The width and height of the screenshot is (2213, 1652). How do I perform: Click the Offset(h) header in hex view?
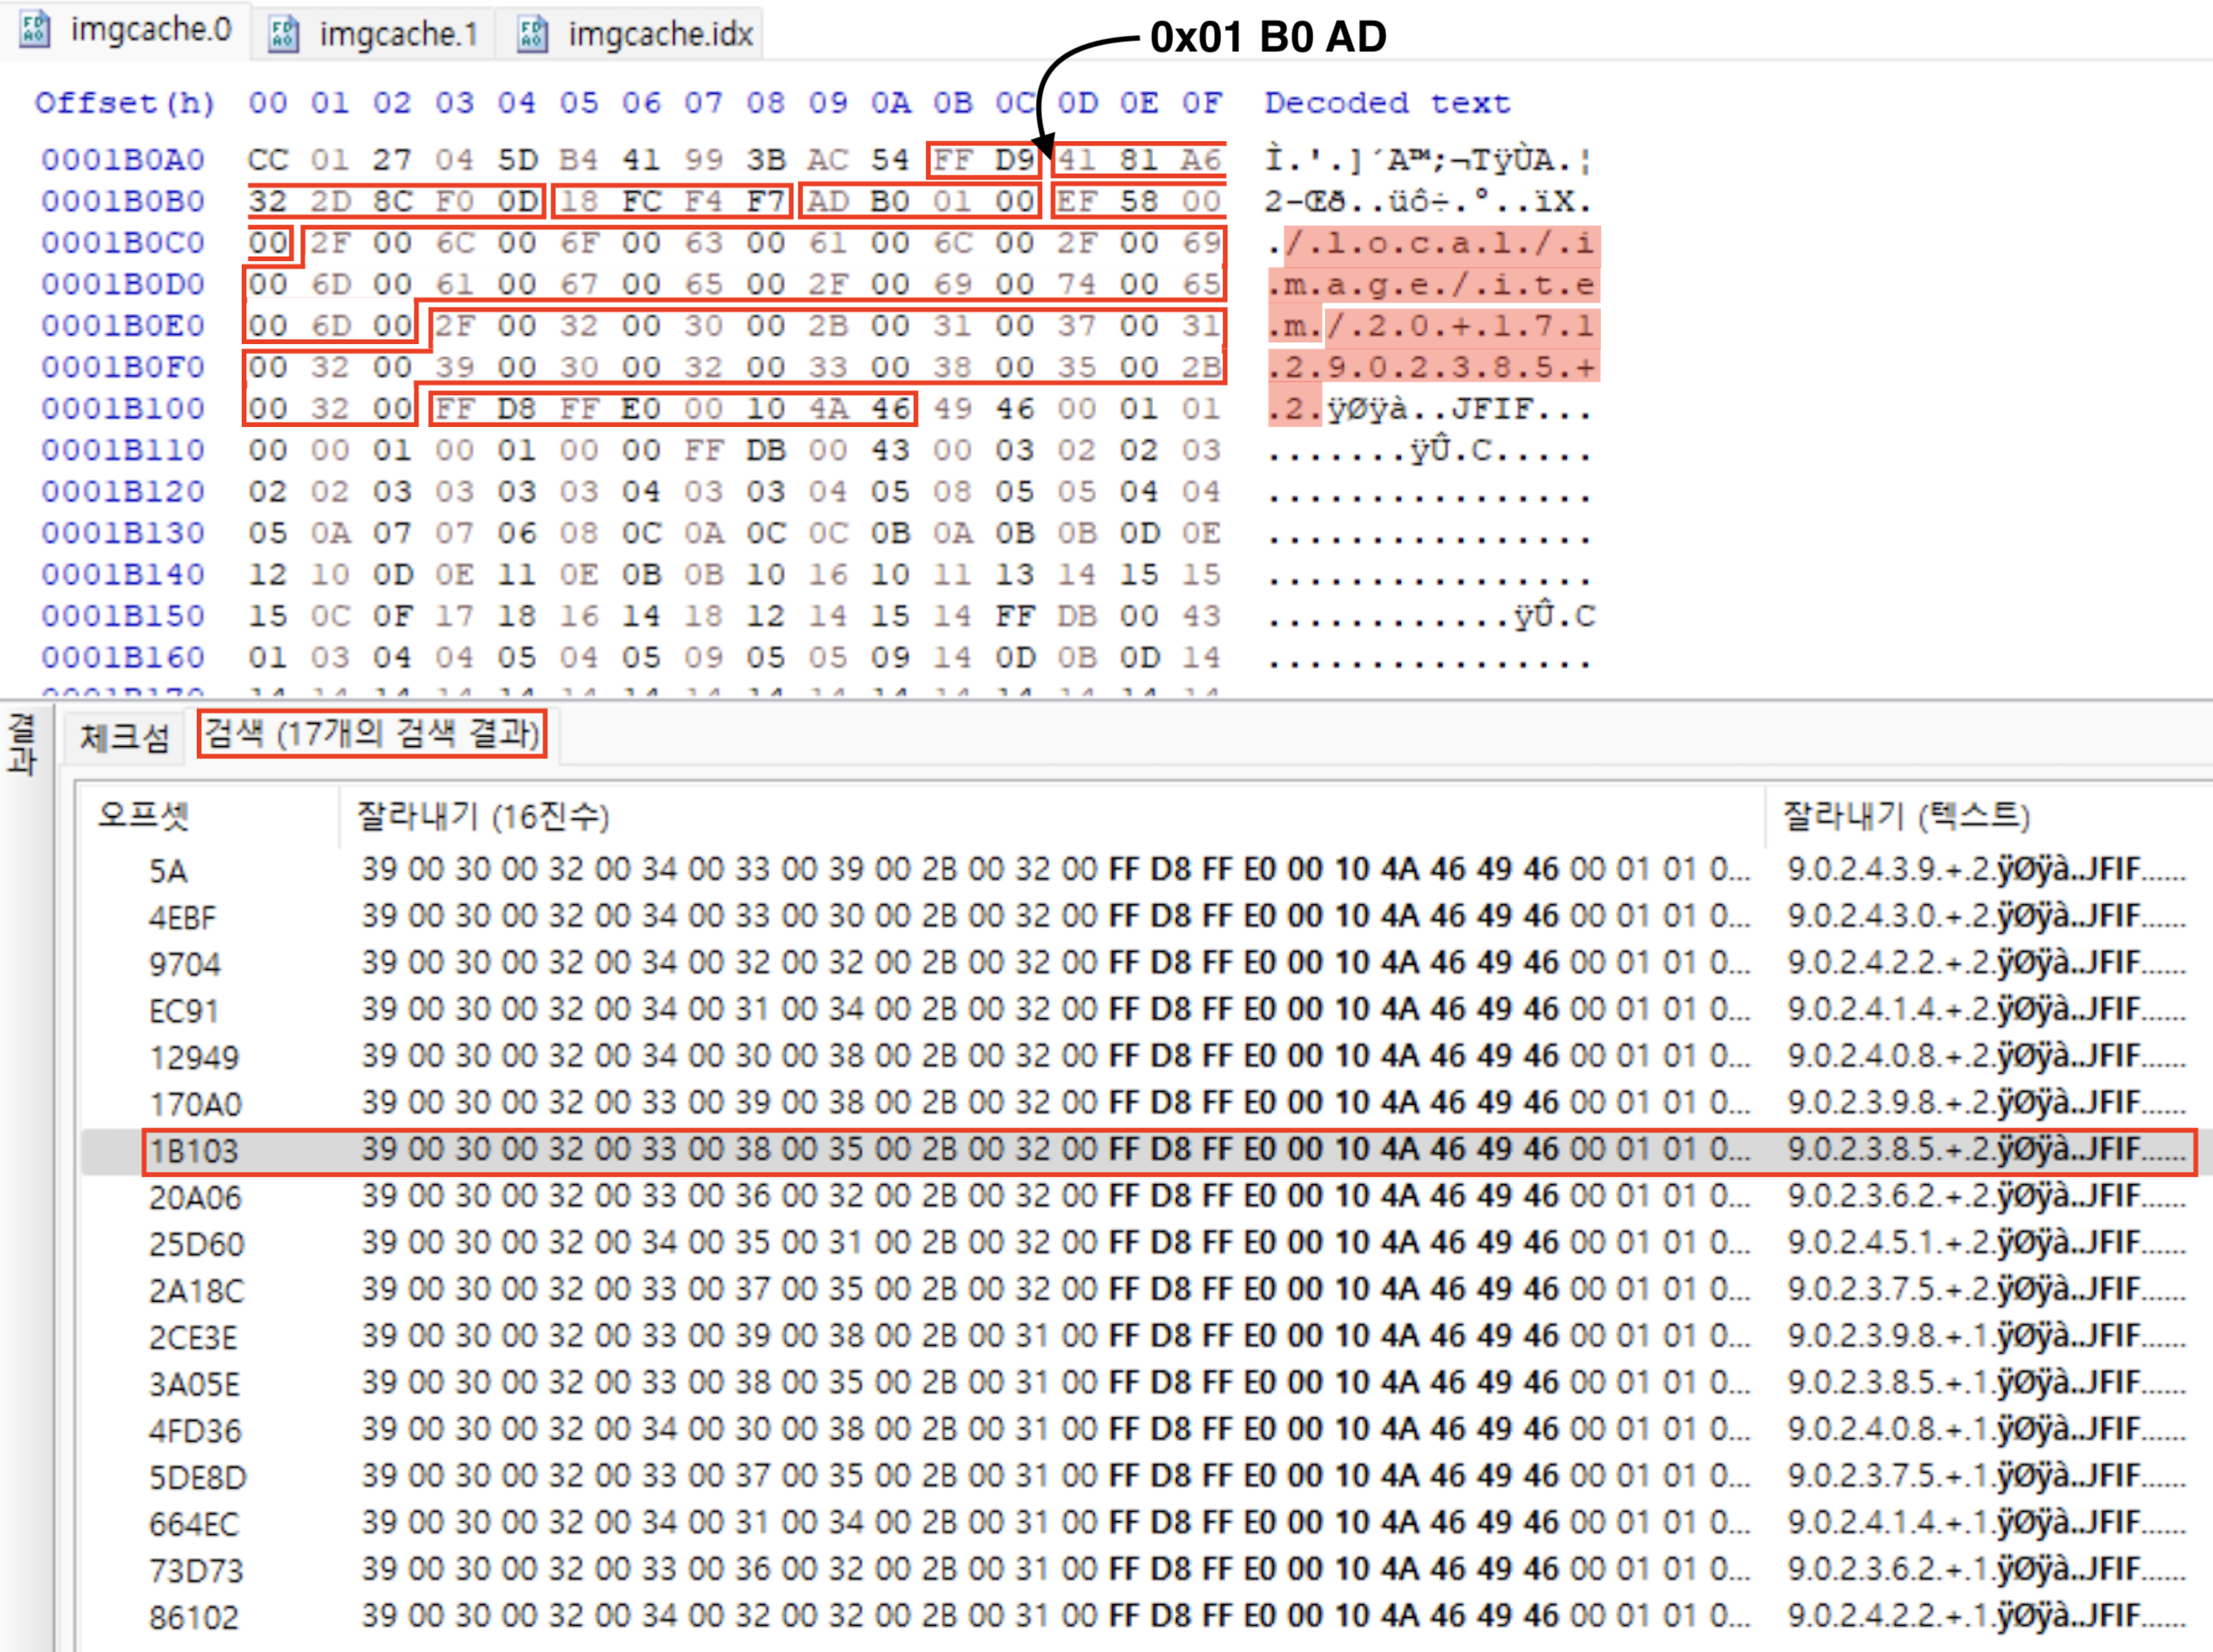(124, 103)
